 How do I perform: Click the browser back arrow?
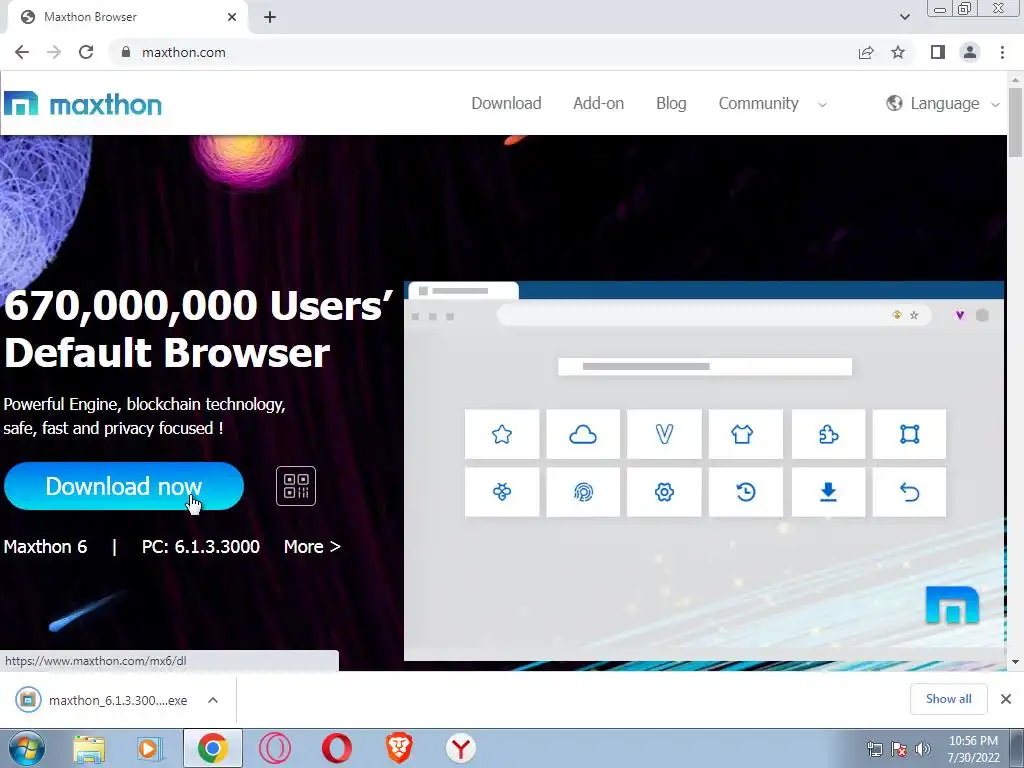(22, 52)
